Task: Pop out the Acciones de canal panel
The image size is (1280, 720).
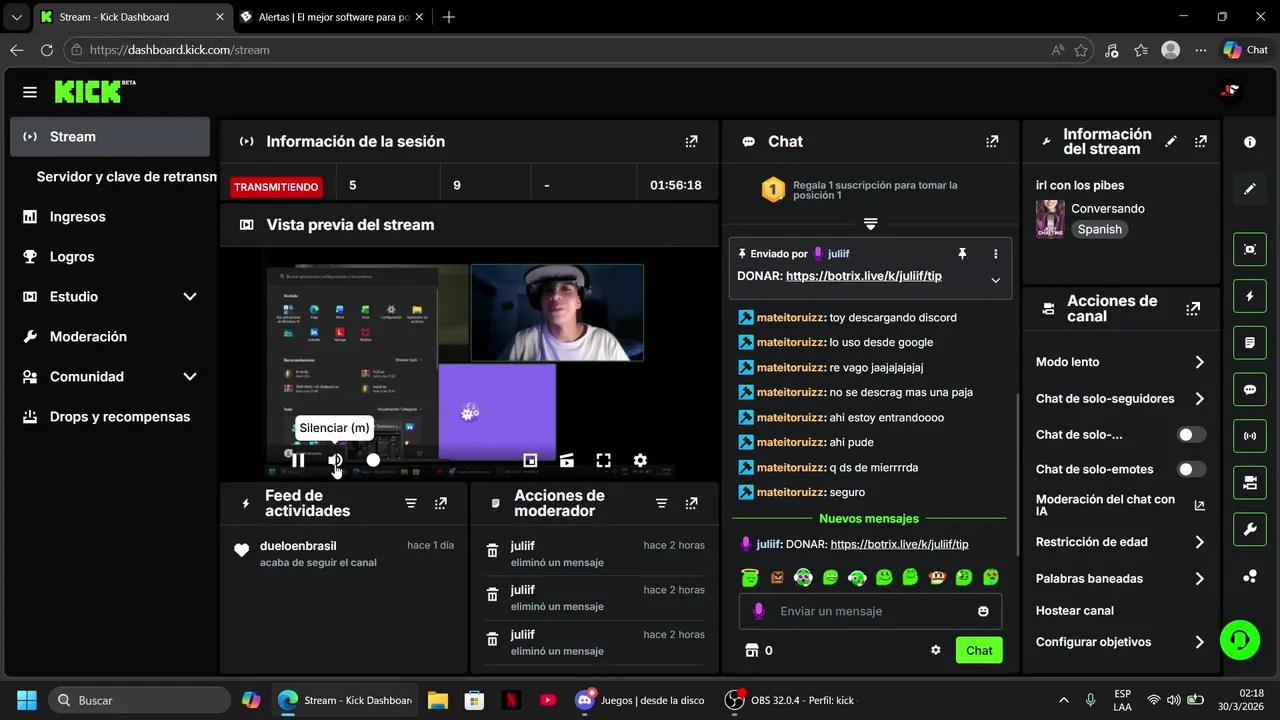Action: tap(1193, 309)
